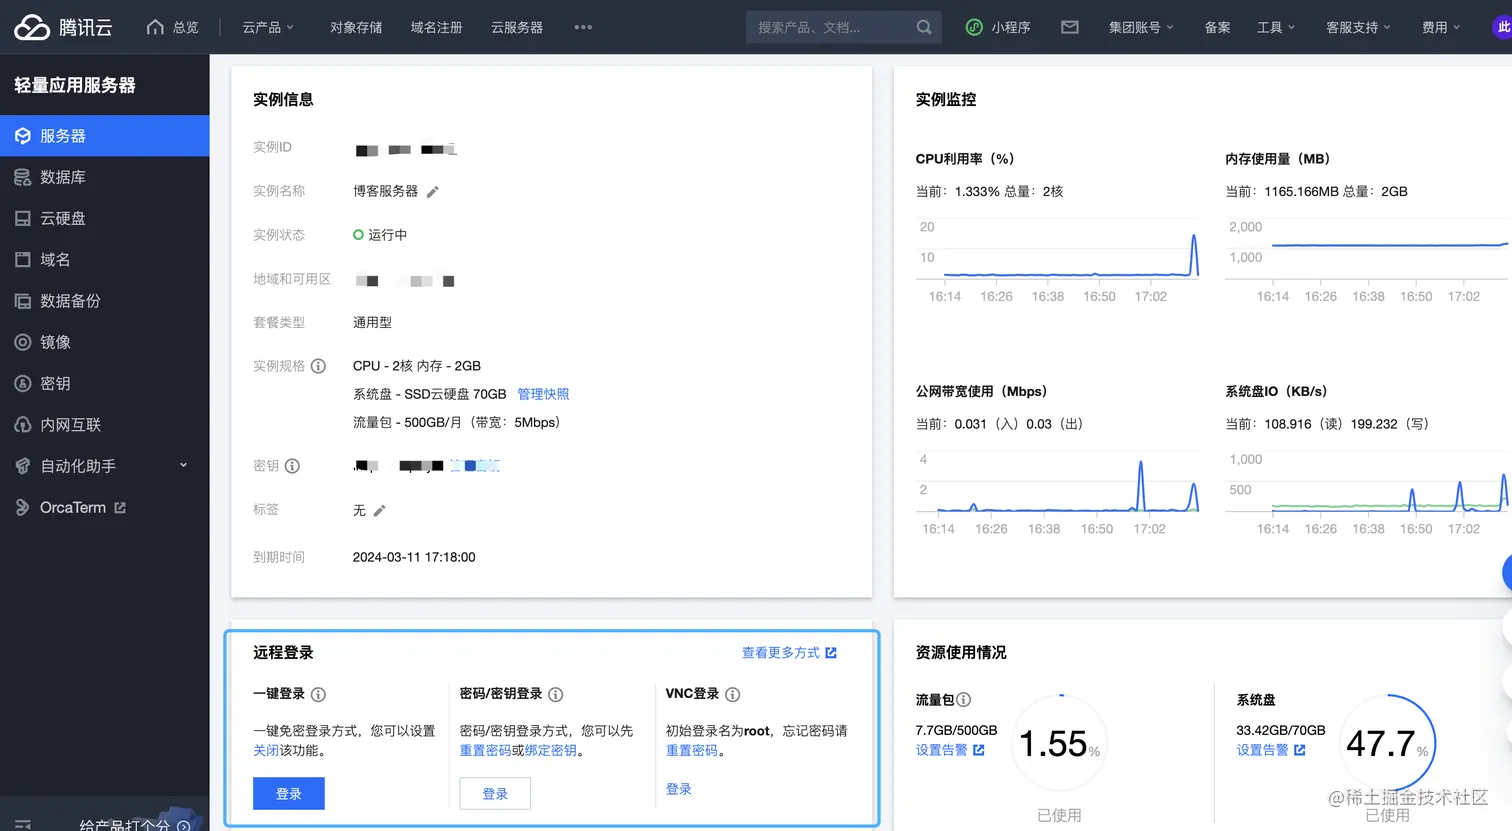The image size is (1512, 831).
Task: Open the 管理快照 link
Action: [x=543, y=394]
